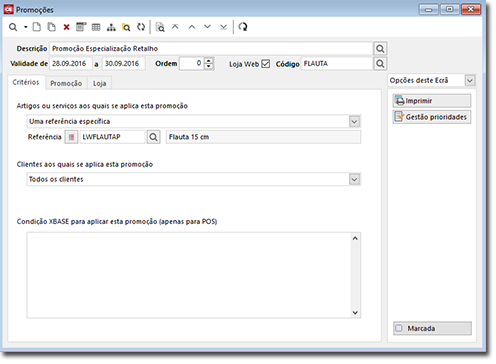Screen dimensions: 496x364
Task: Switch to the Critérios tab
Action: pyautogui.click(x=26, y=82)
